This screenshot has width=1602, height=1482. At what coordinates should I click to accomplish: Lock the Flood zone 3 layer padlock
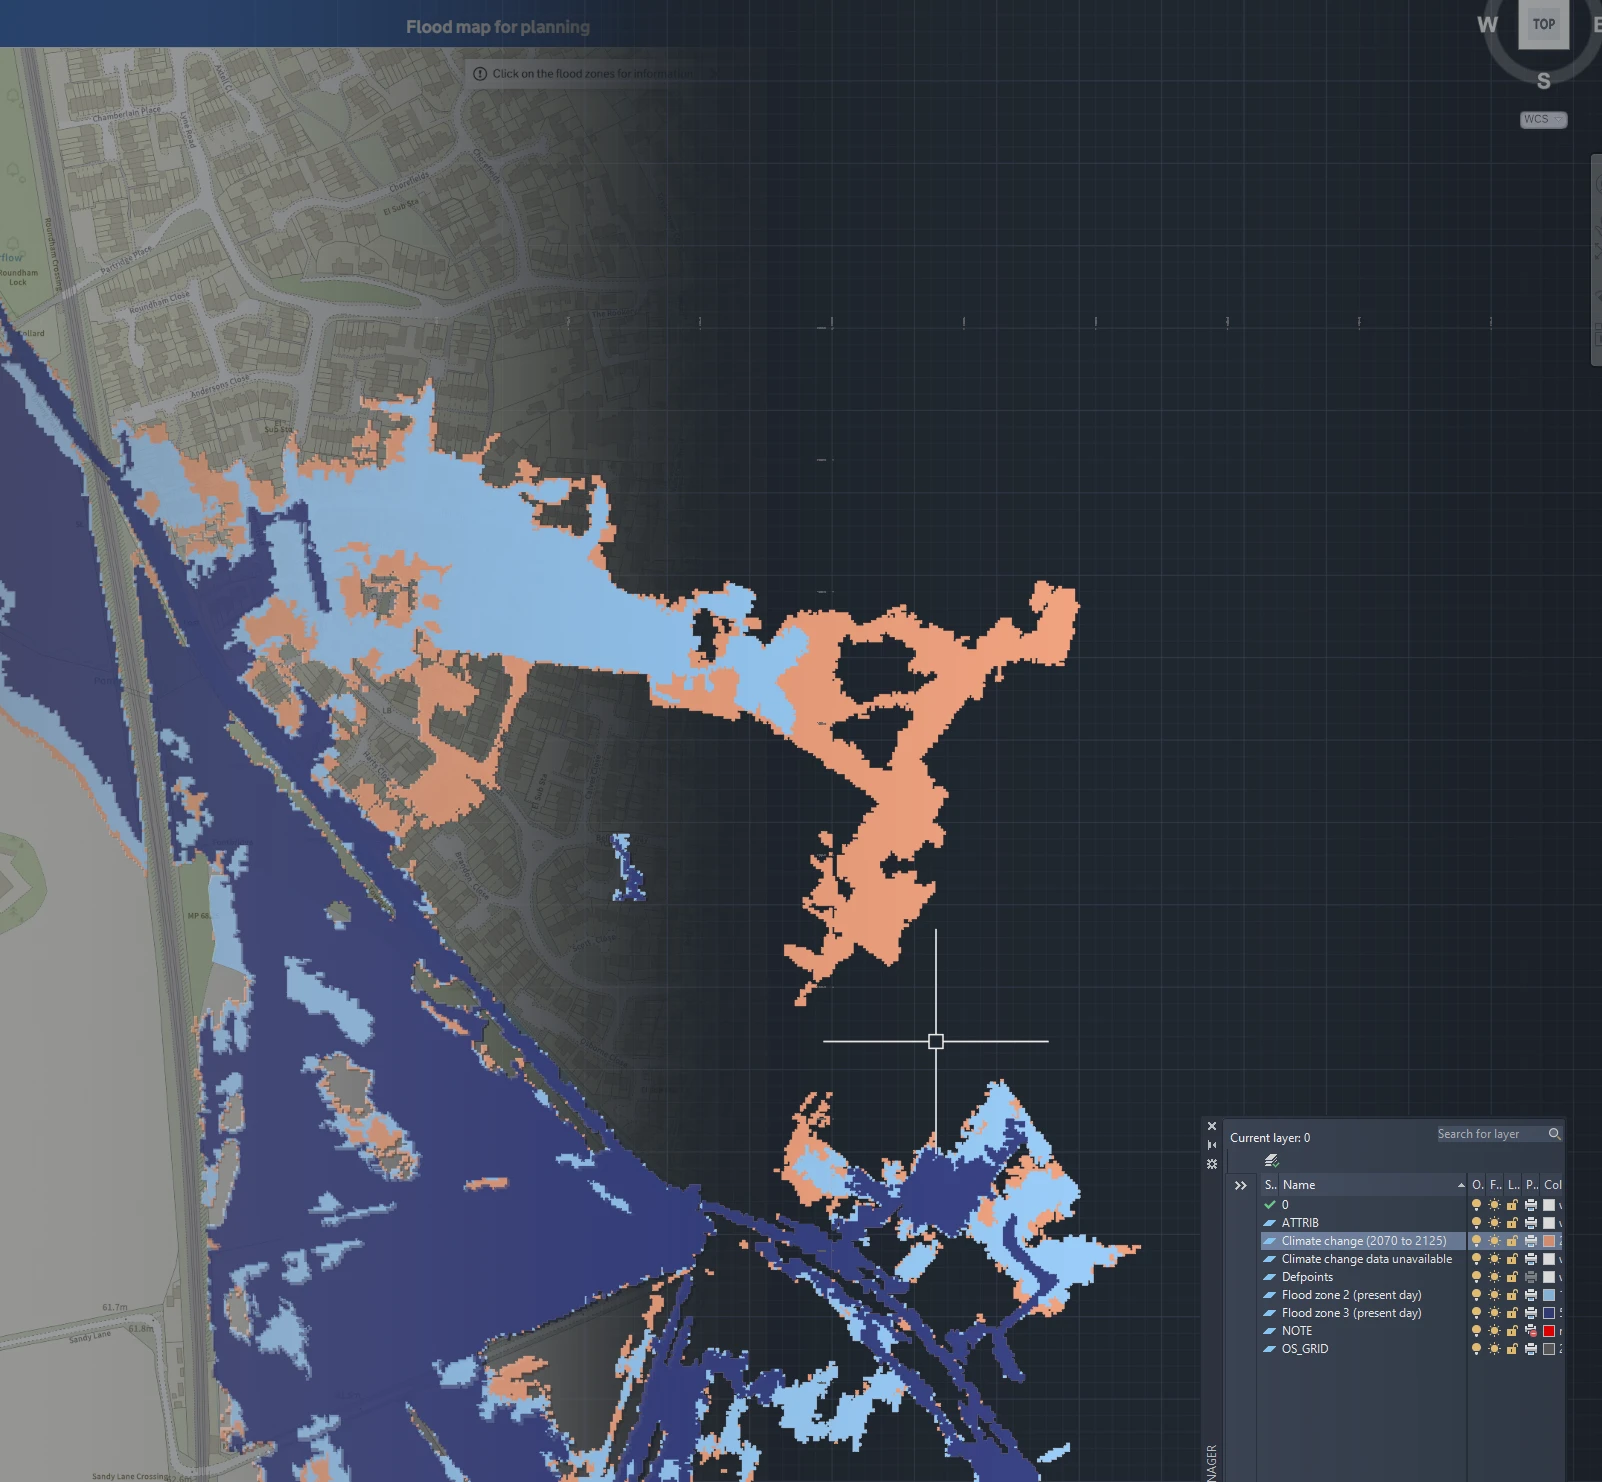coord(1512,1313)
